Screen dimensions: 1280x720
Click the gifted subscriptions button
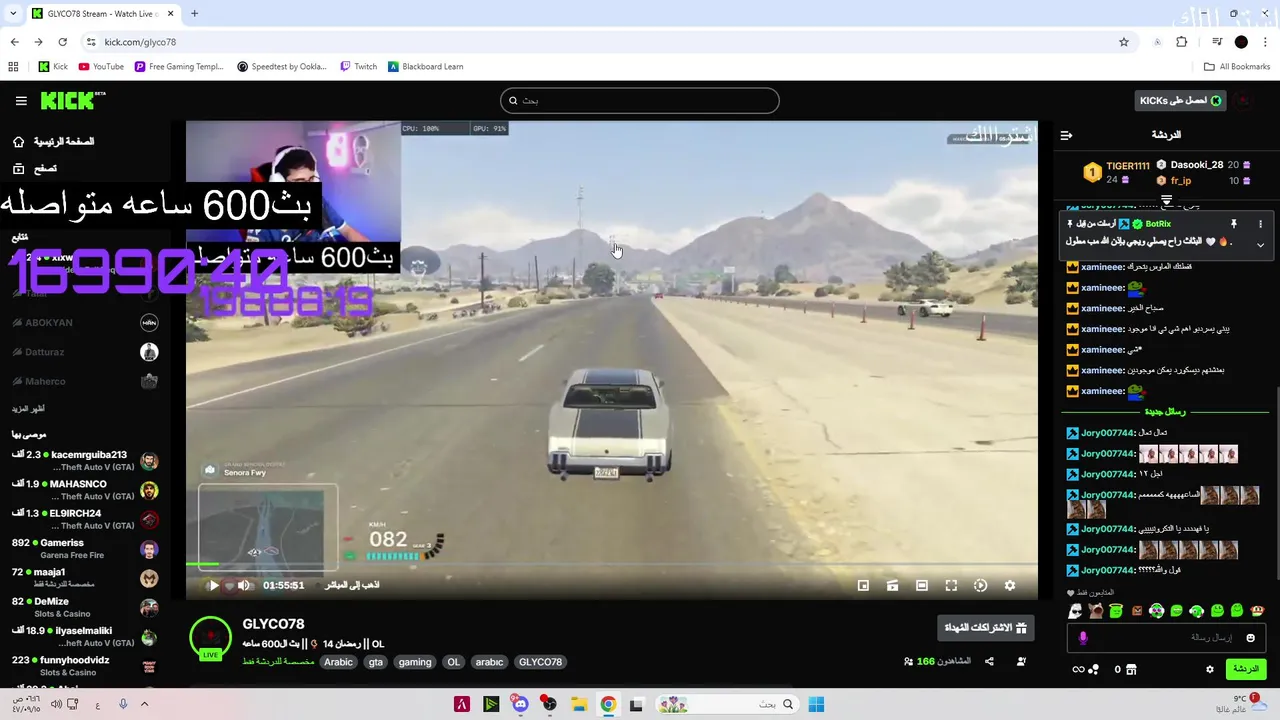(x=985, y=627)
